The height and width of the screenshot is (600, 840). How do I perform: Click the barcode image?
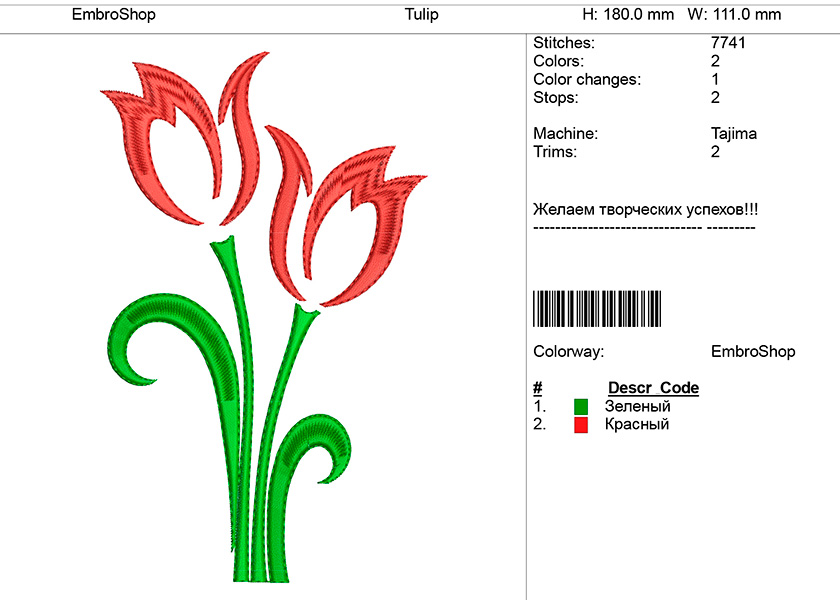click(597, 308)
